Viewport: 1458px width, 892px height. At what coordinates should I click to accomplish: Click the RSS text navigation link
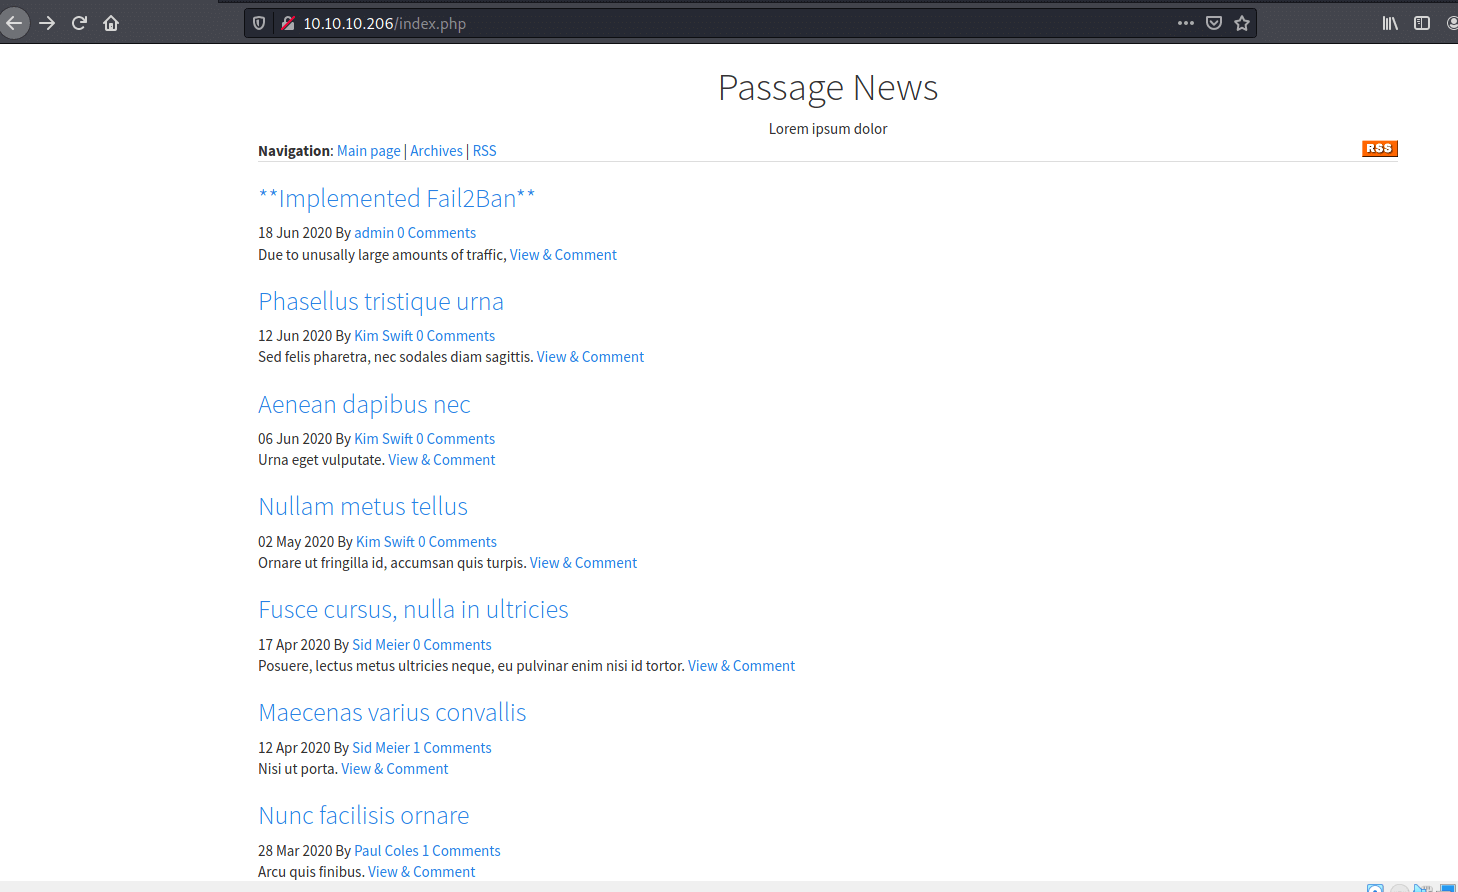484,151
